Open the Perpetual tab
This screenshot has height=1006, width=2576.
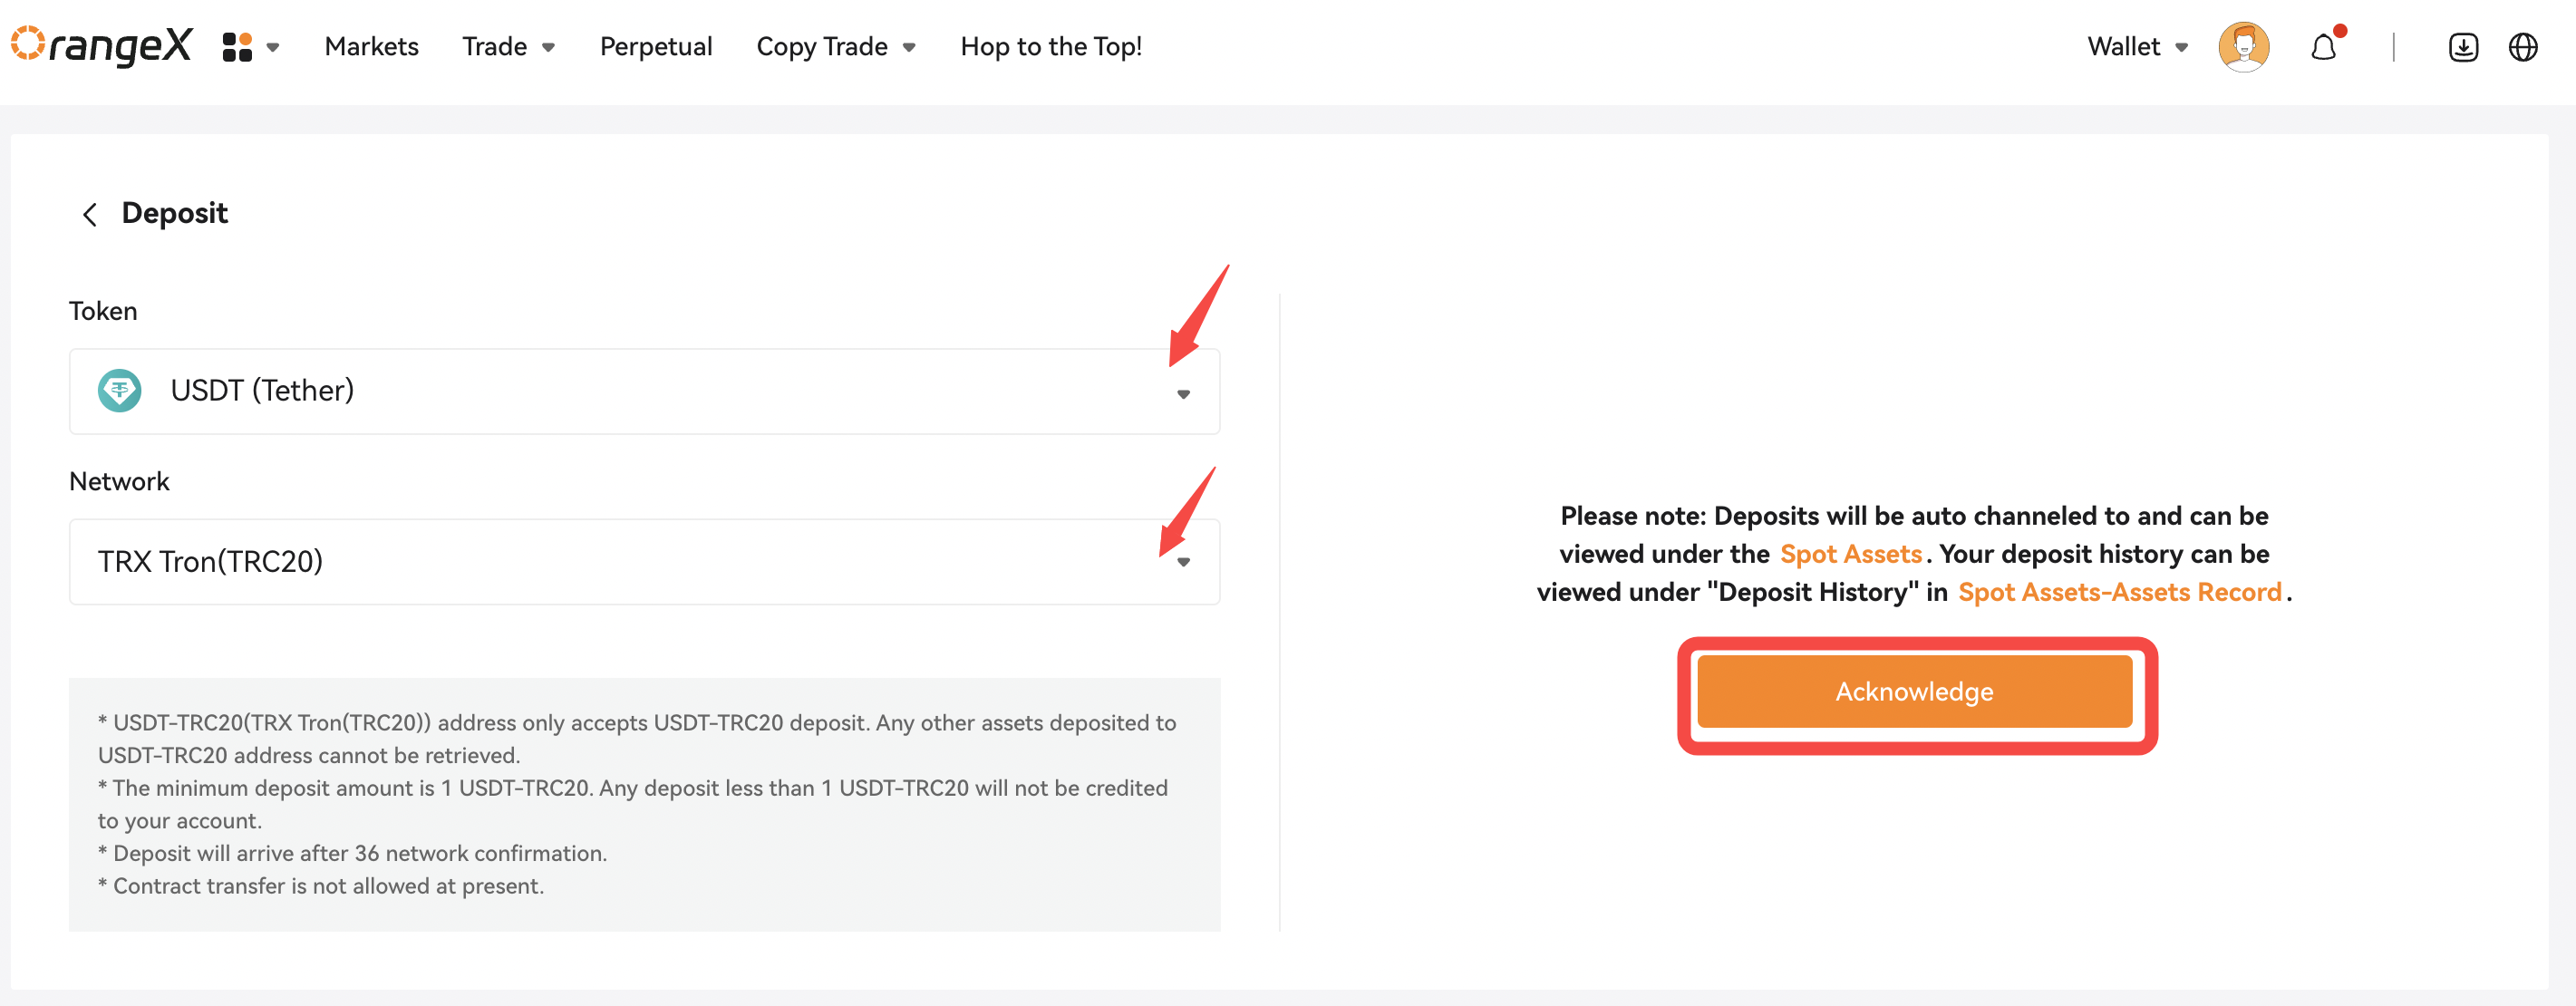coord(656,47)
